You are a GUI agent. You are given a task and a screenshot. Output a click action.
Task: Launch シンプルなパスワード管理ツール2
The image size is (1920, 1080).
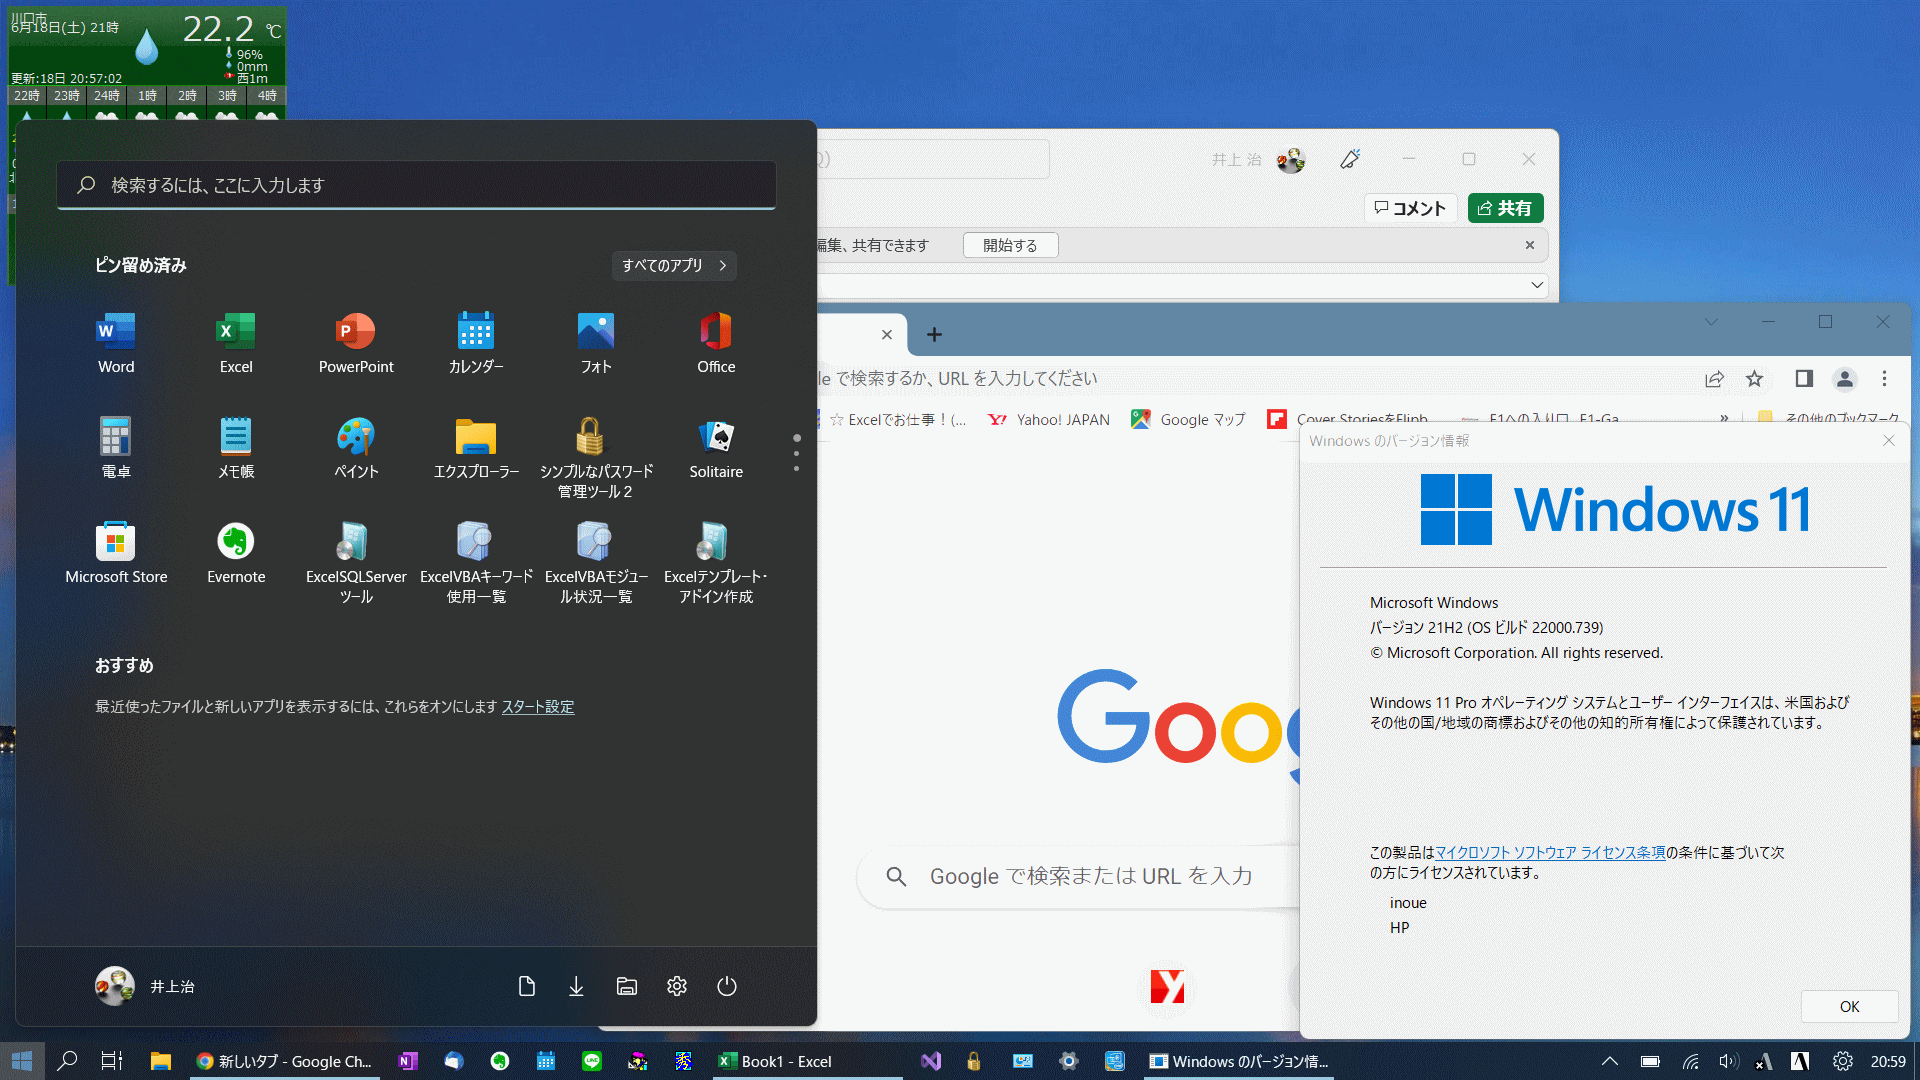pos(596,458)
